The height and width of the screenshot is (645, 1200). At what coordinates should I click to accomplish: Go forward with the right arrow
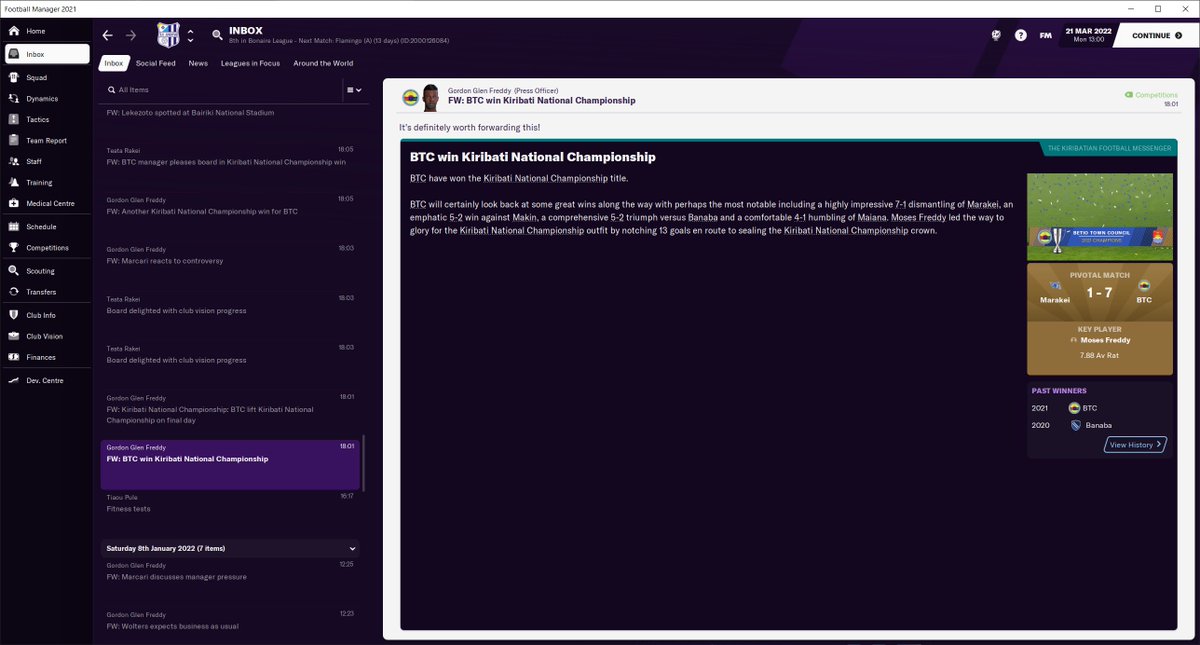130,35
